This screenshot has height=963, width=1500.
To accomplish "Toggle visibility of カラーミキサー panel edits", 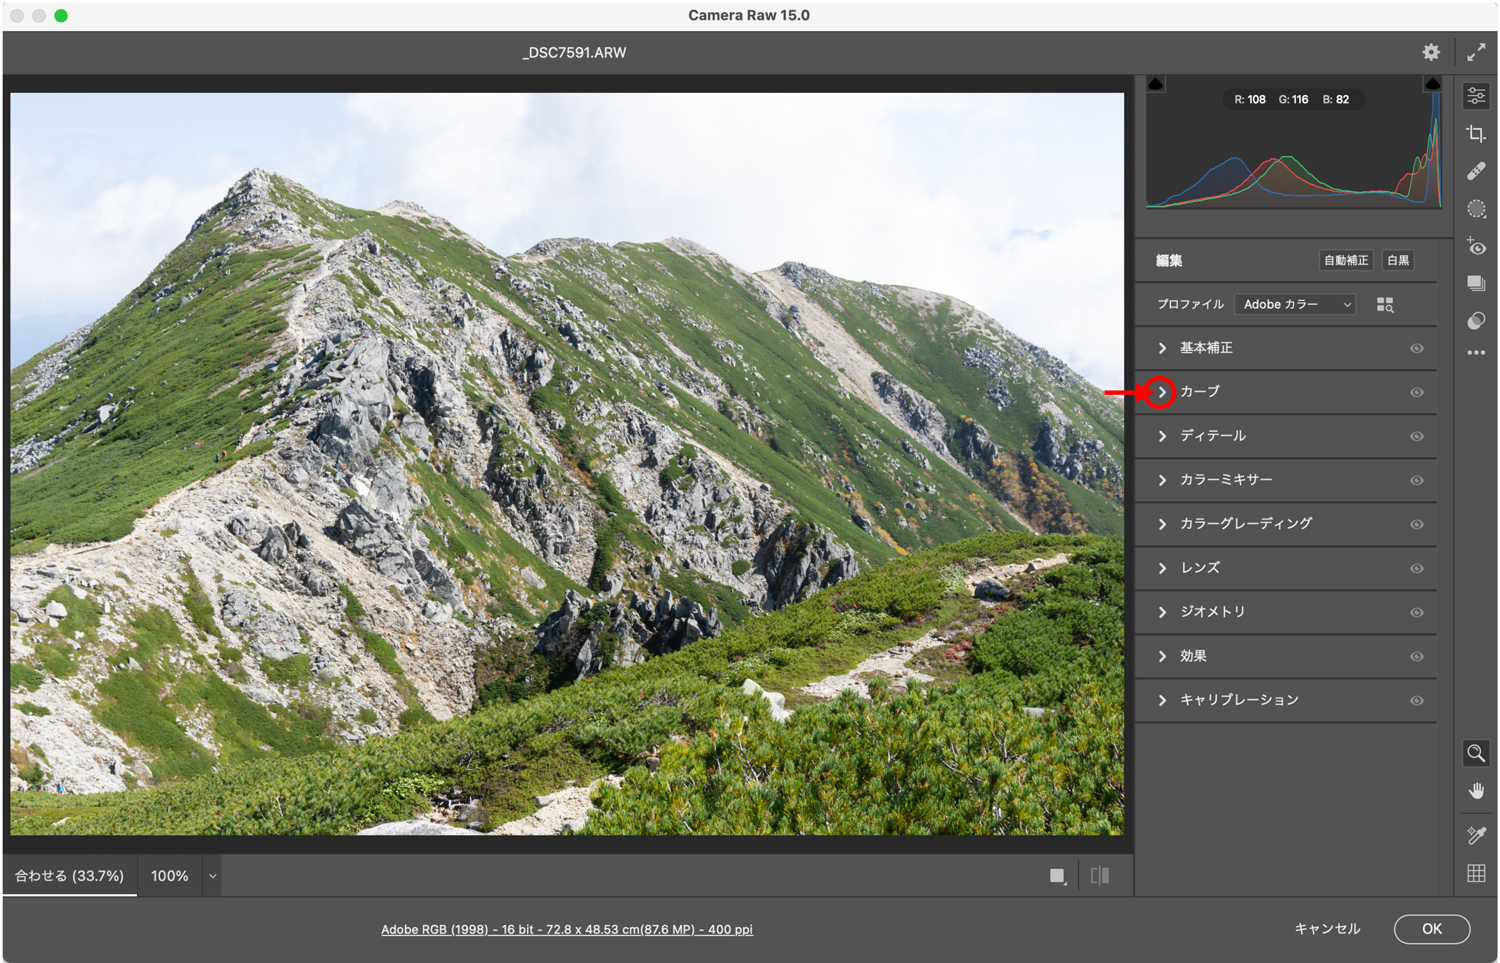I will (1417, 480).
